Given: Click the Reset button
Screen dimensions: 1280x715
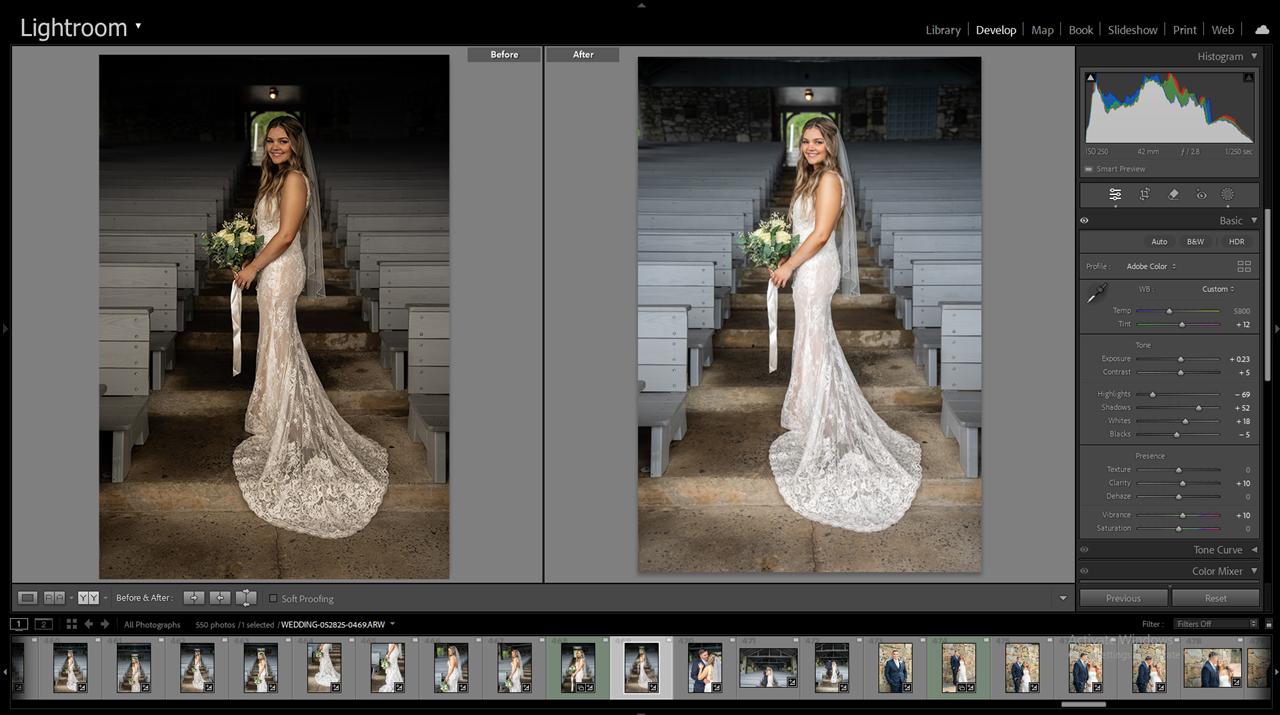Looking at the screenshot, I should [1215, 598].
